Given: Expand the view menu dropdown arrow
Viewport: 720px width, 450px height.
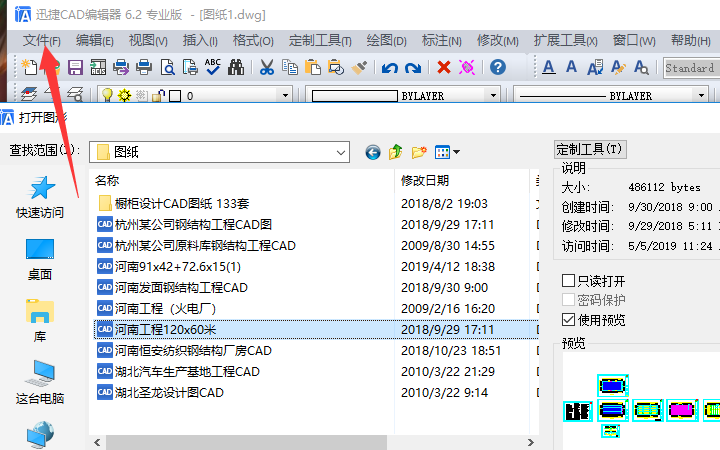Looking at the screenshot, I should [456, 152].
